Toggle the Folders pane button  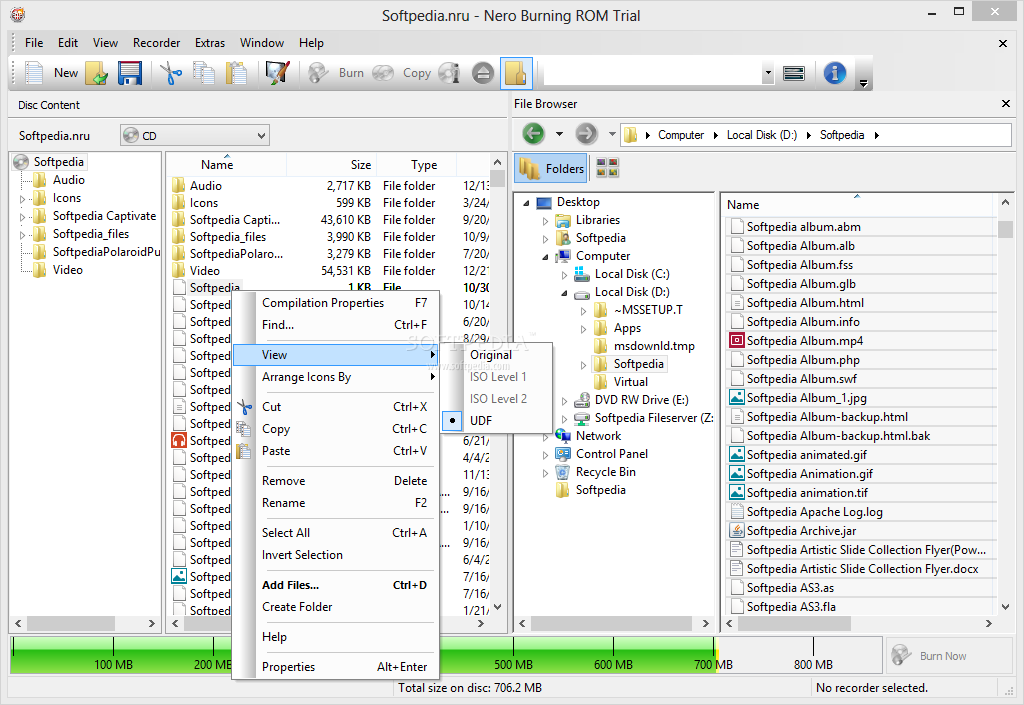click(x=552, y=168)
